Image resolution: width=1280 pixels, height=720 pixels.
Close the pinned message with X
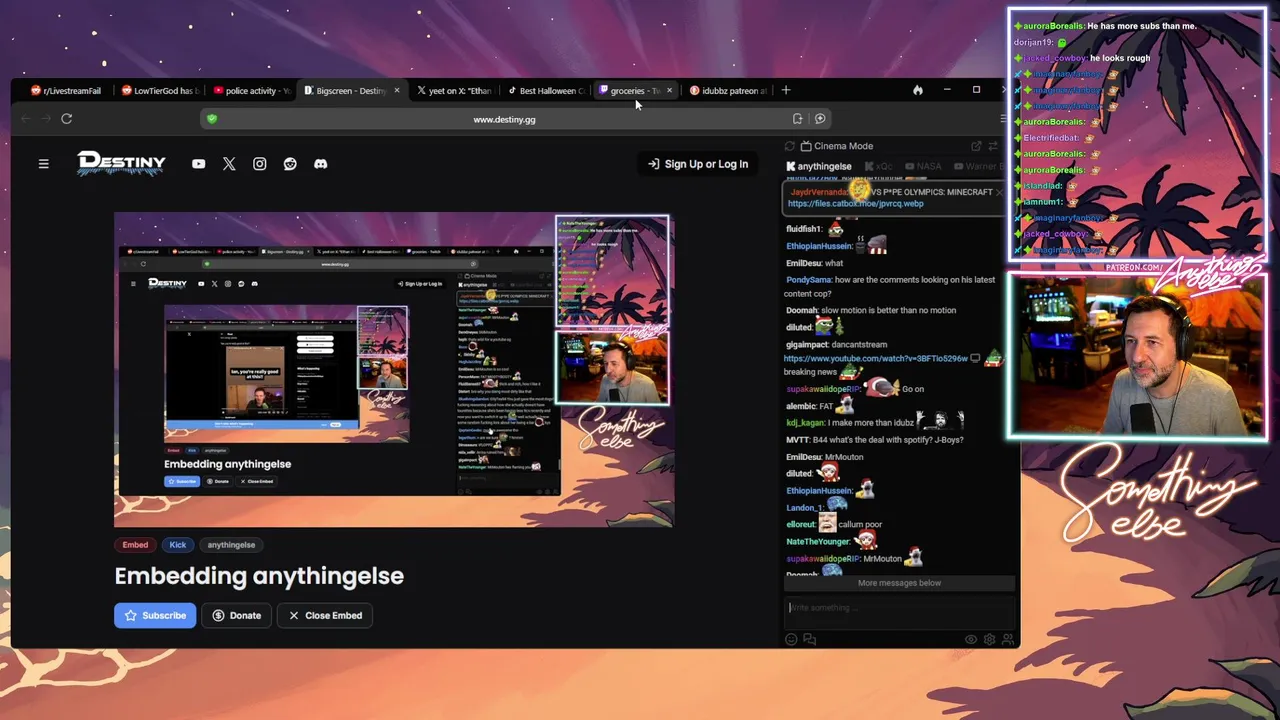[998, 192]
